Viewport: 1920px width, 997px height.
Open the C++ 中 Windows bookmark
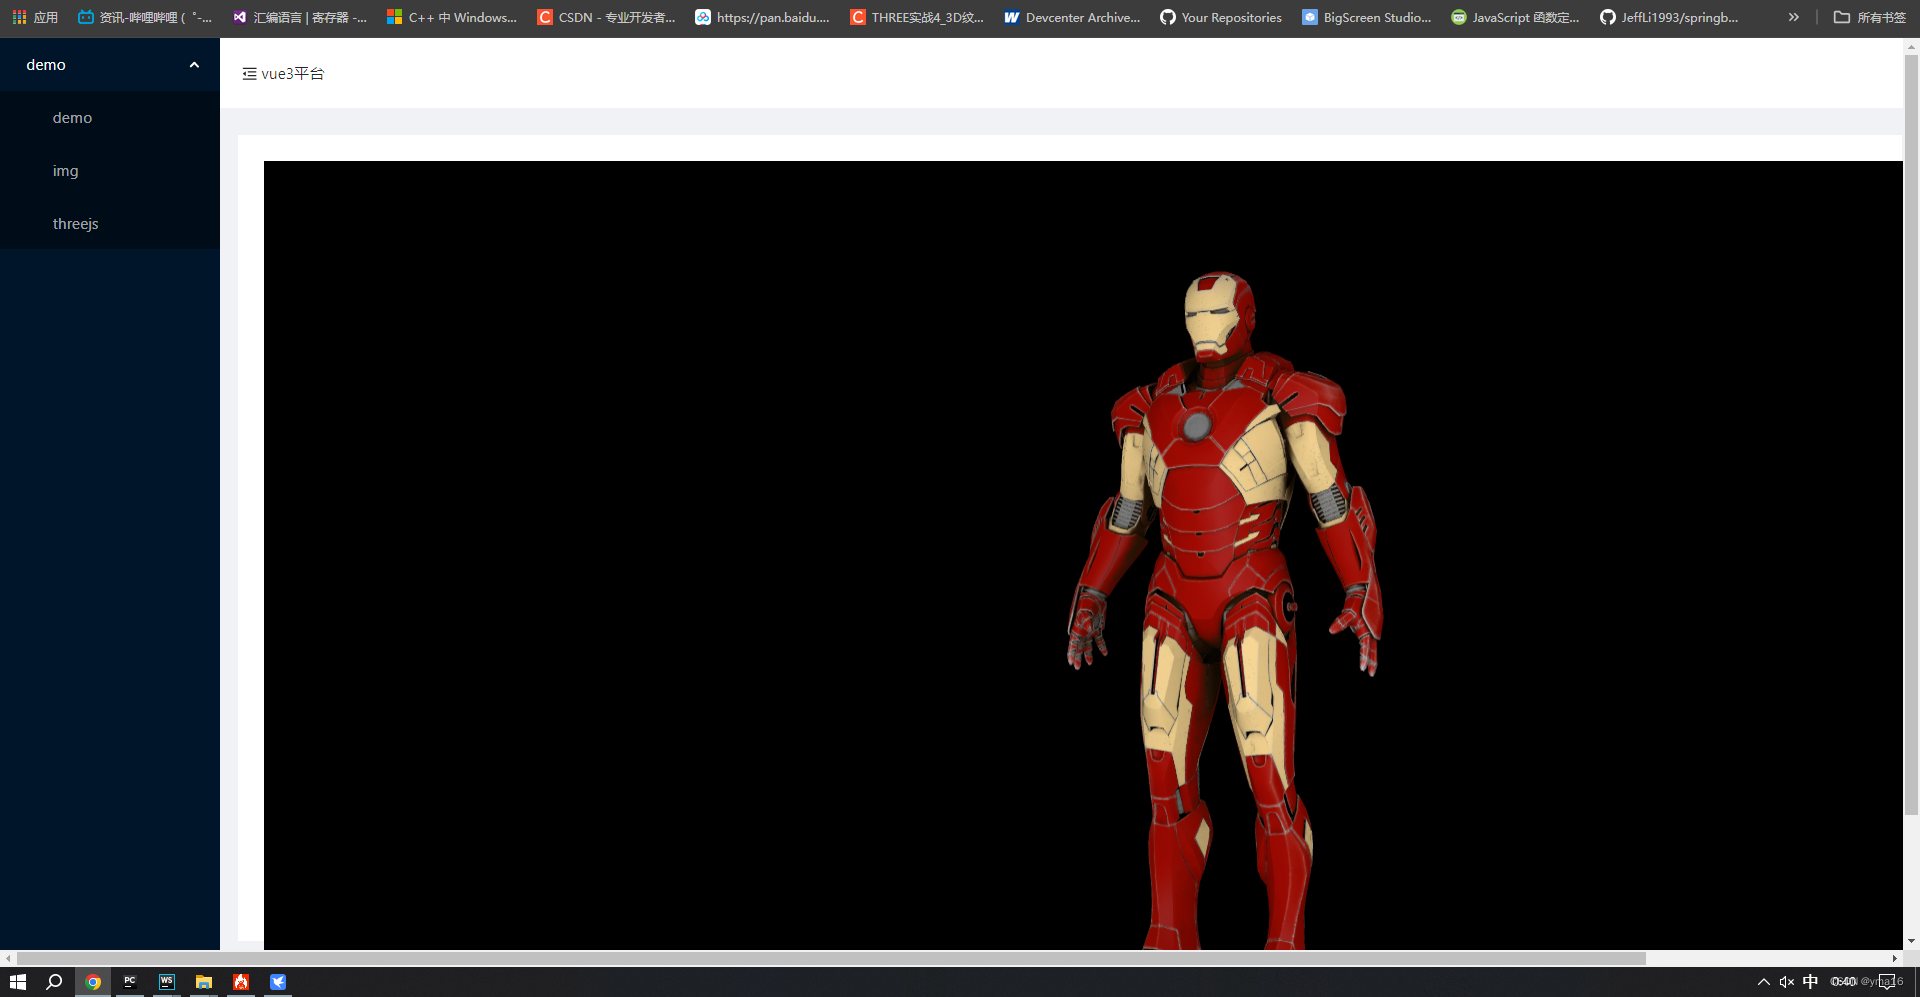[x=452, y=17]
